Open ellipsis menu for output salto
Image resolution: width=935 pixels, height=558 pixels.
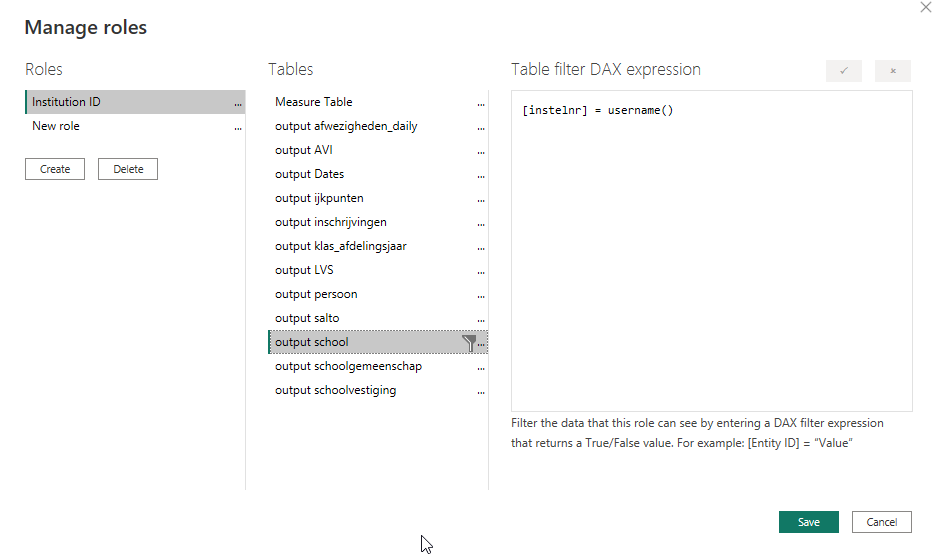point(481,320)
